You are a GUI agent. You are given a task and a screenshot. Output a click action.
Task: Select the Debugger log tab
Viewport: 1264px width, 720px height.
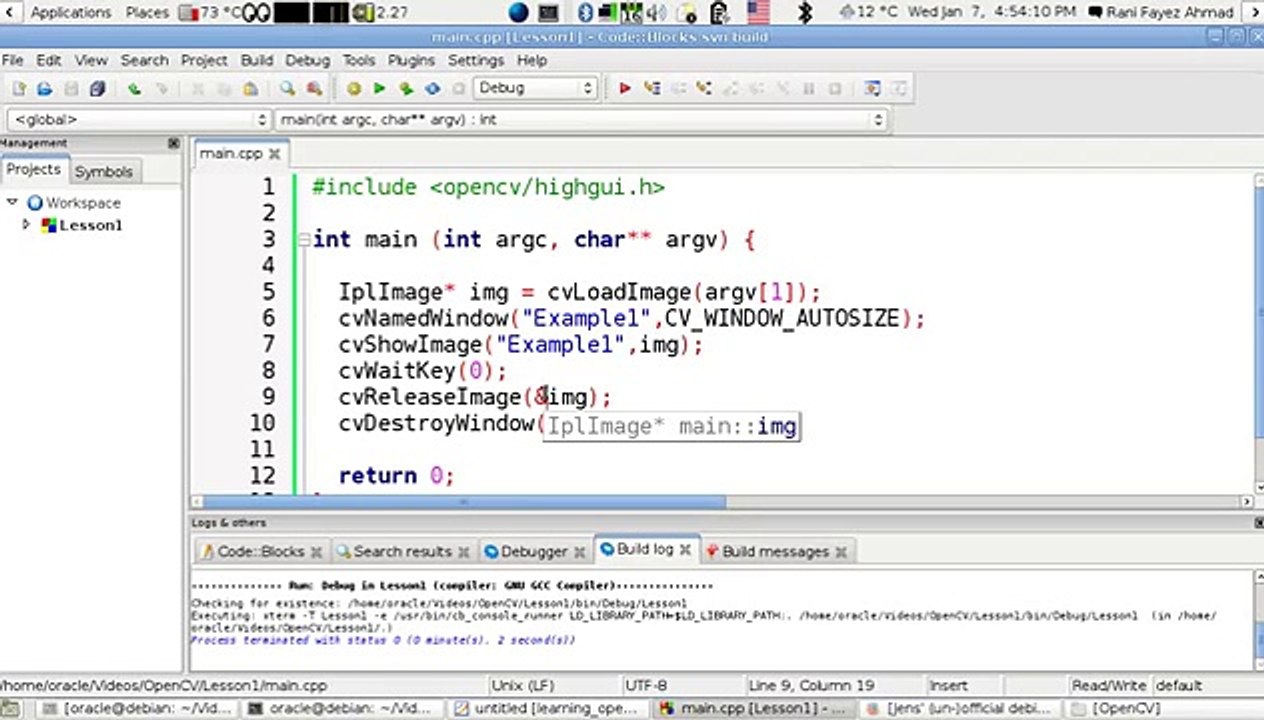tap(534, 551)
